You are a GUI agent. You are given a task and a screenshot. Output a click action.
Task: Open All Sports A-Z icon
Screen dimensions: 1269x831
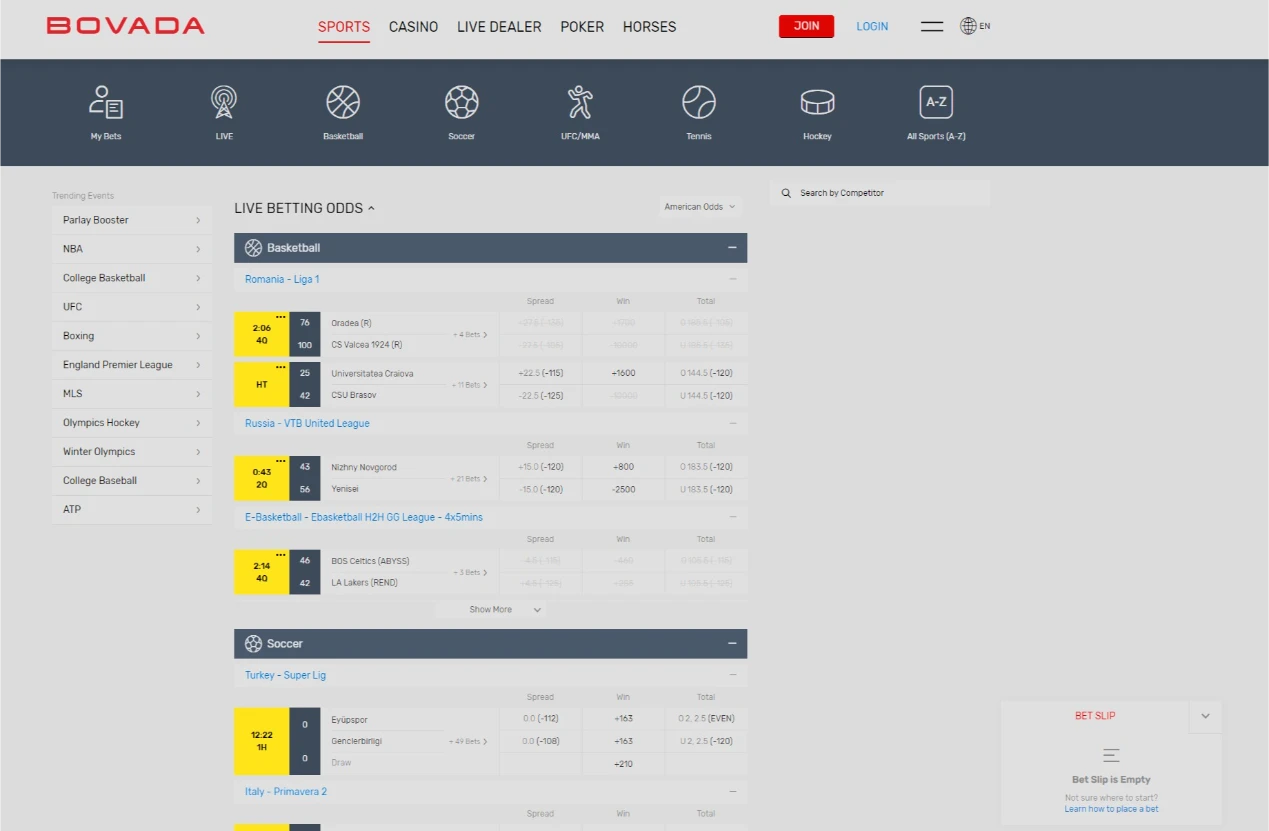(x=935, y=110)
